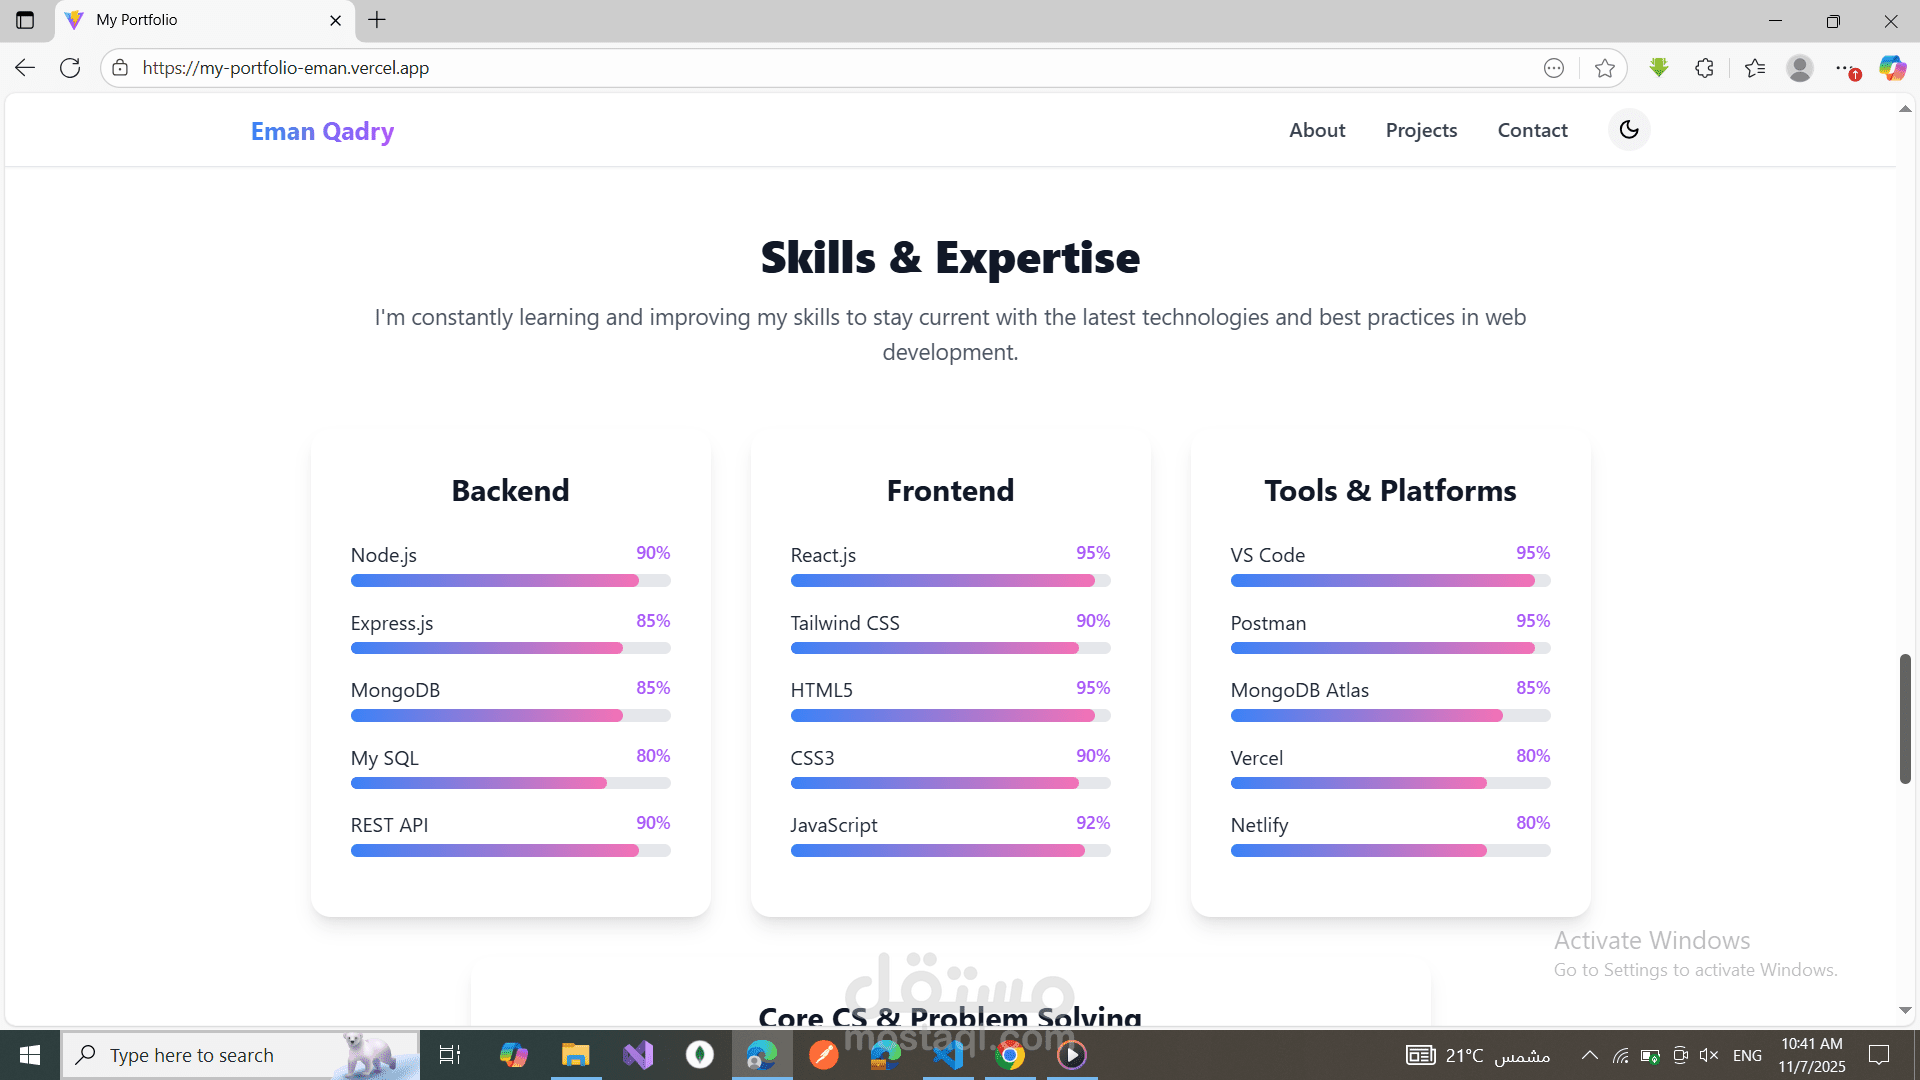Open the Favorites list icon
1920x1080 pixels.
1755,68
